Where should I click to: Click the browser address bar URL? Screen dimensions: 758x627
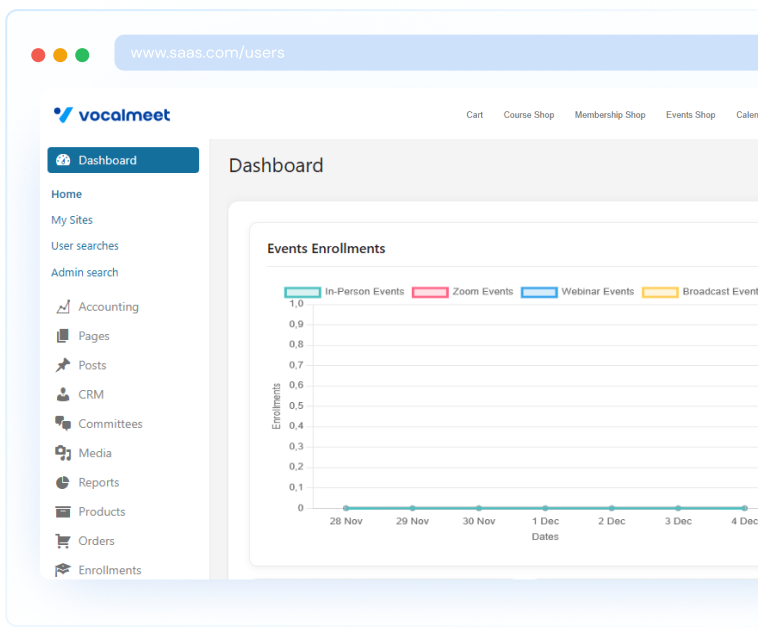(207, 53)
